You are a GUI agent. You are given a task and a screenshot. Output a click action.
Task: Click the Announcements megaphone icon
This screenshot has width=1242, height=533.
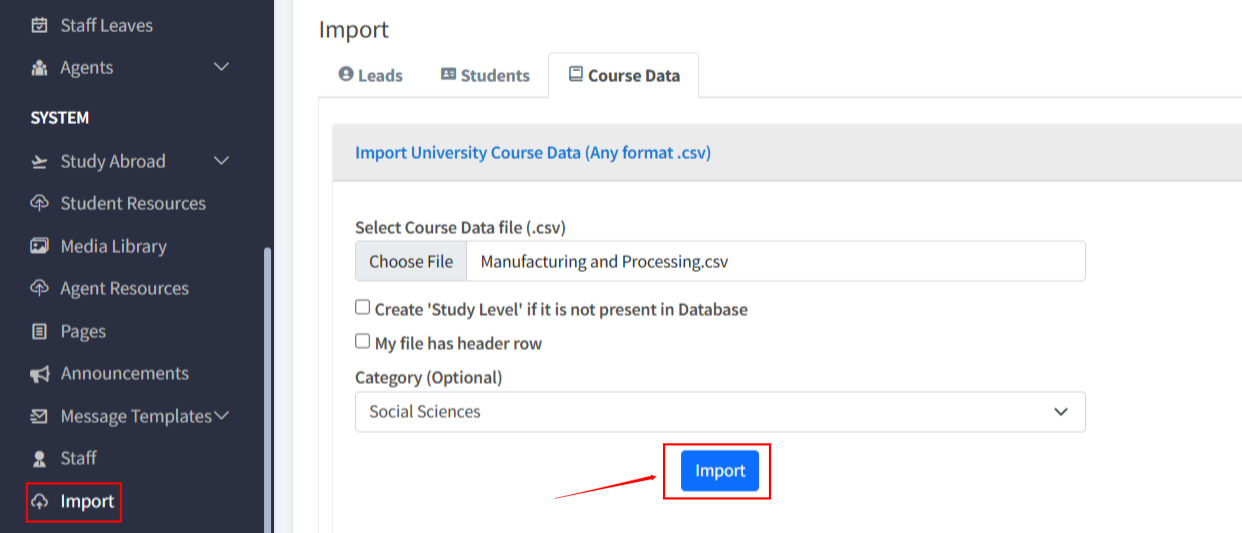pyautogui.click(x=40, y=374)
